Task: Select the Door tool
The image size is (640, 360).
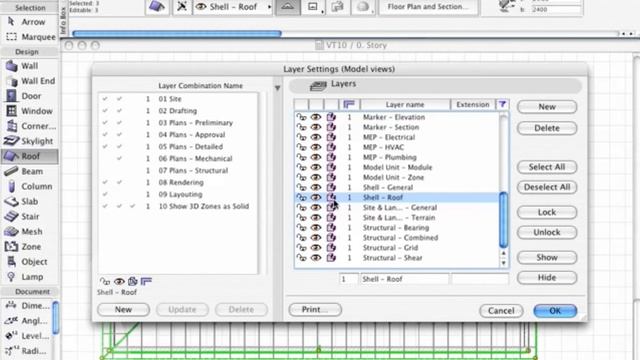Action: (x=24, y=96)
